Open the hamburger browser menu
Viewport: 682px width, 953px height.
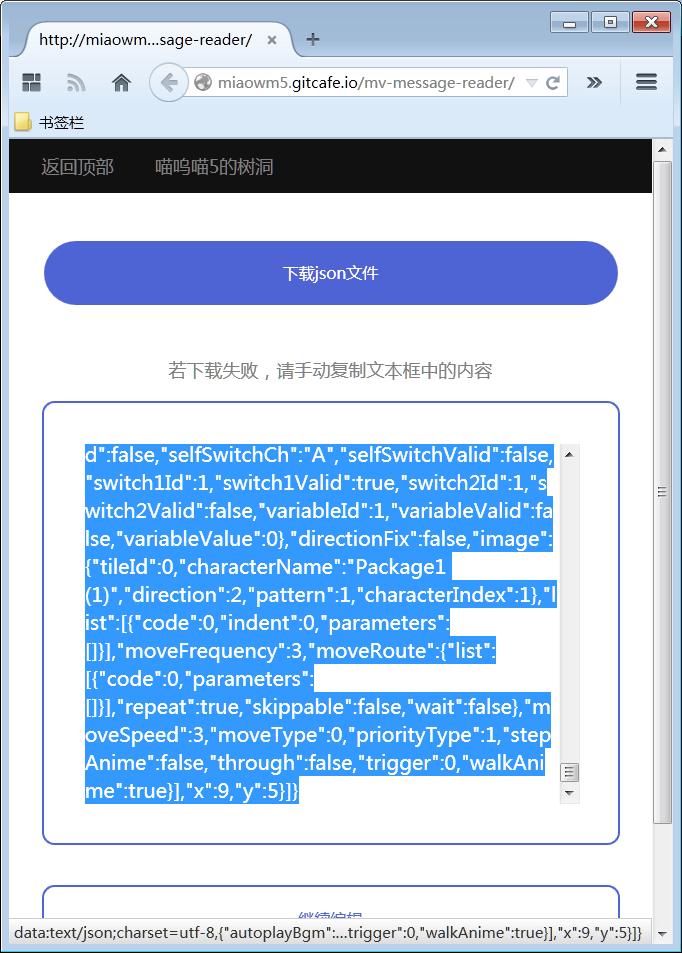tap(646, 82)
